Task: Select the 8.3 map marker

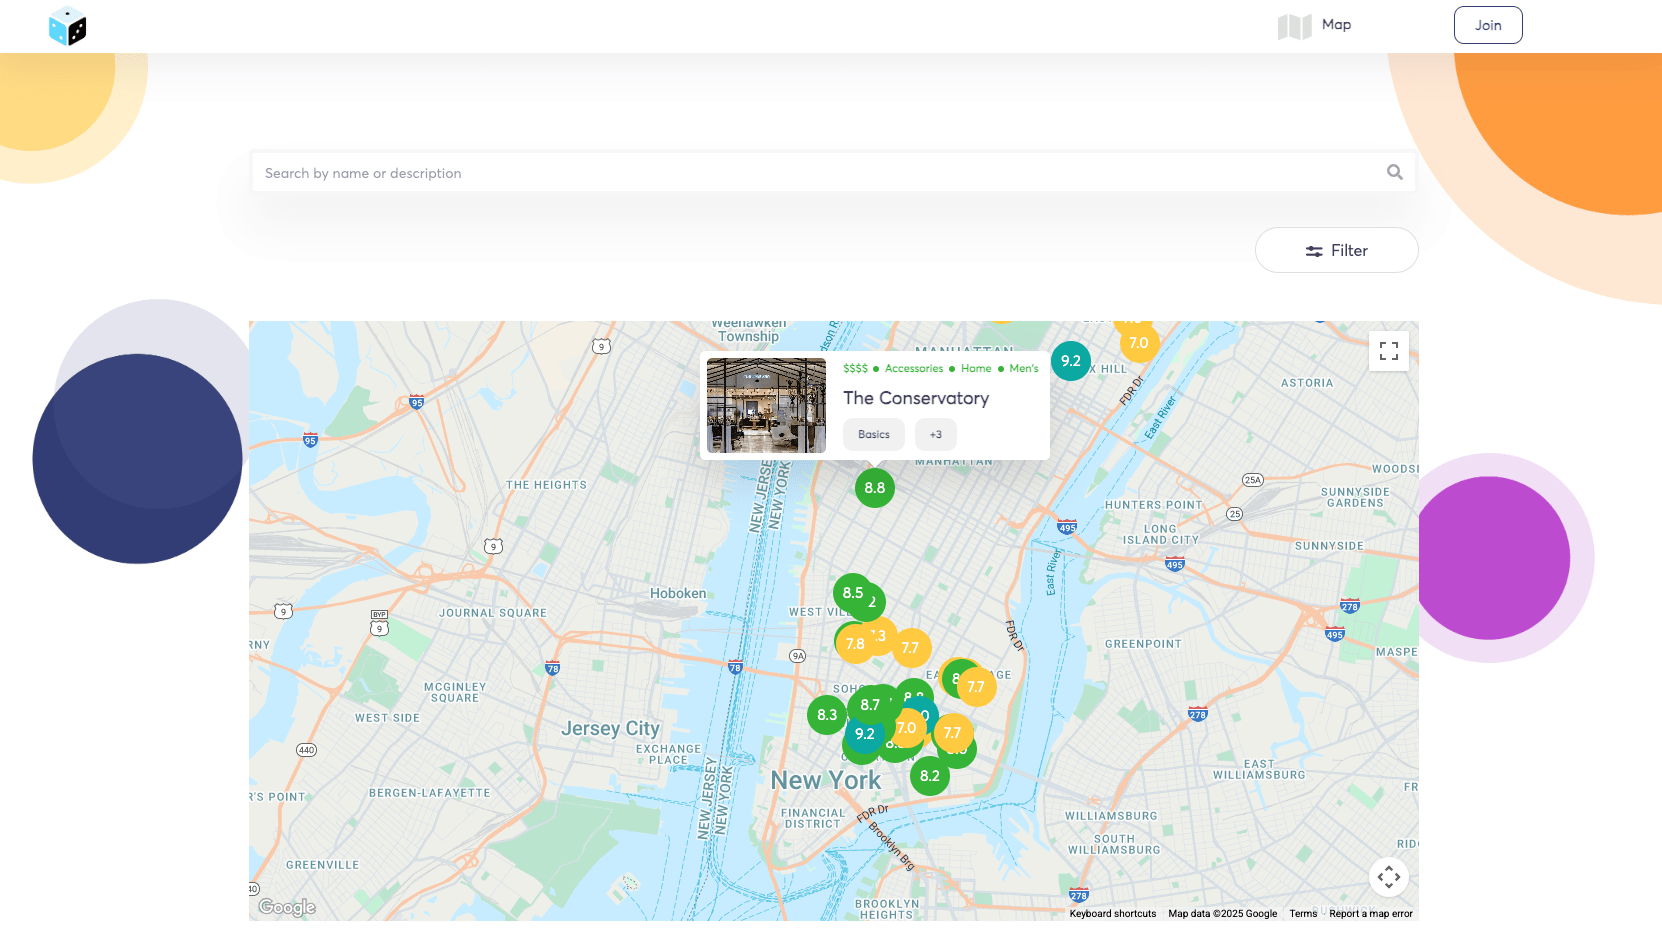Action: tap(827, 715)
